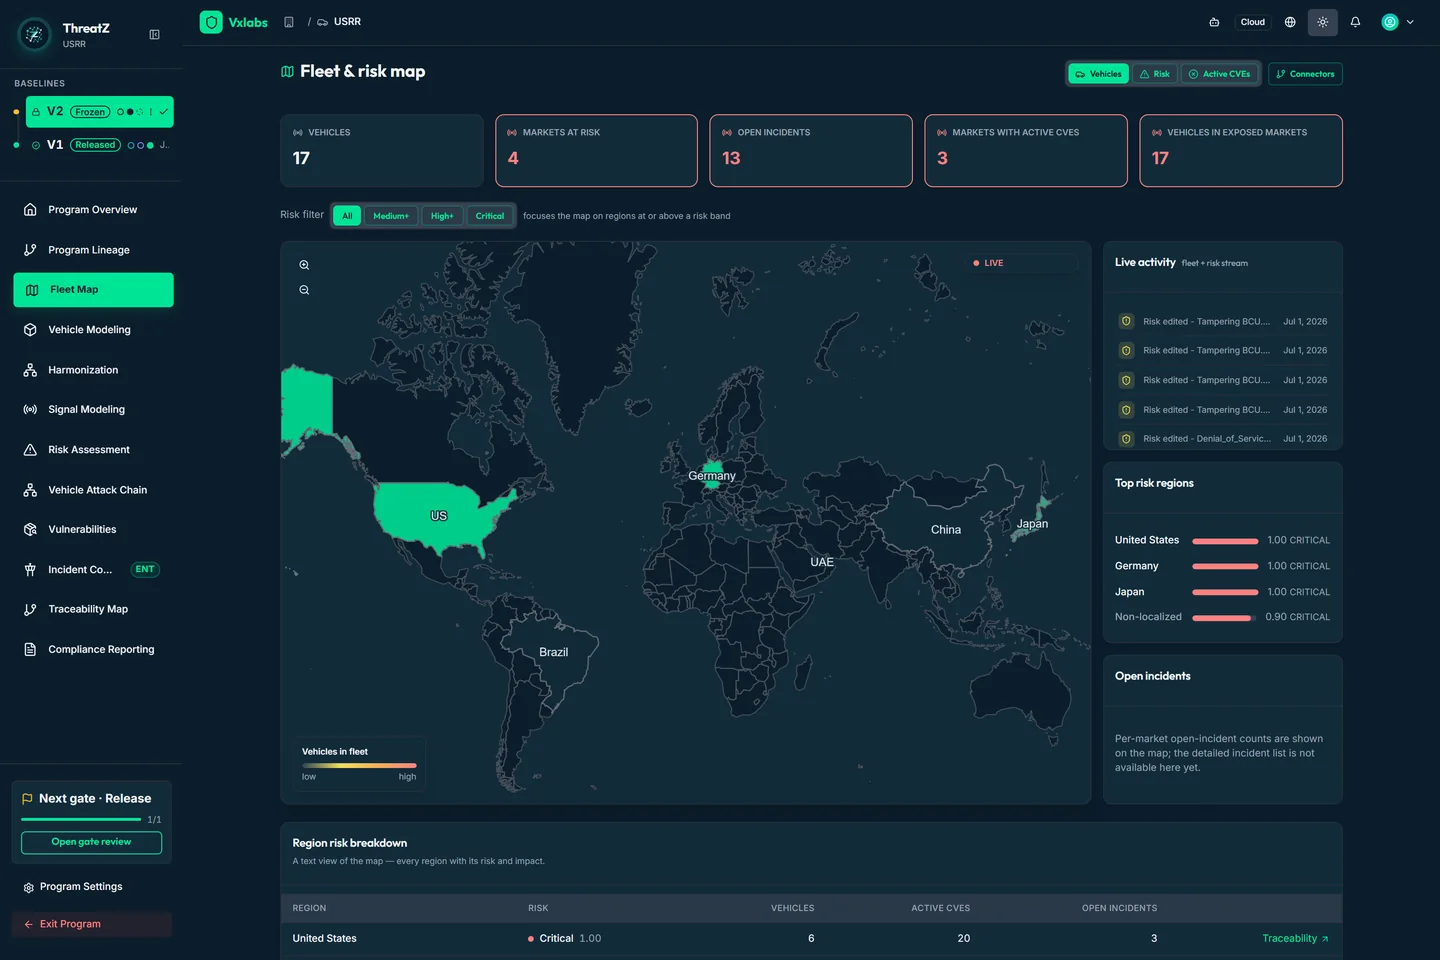Collapse the sidebar panel icon

pos(154,34)
